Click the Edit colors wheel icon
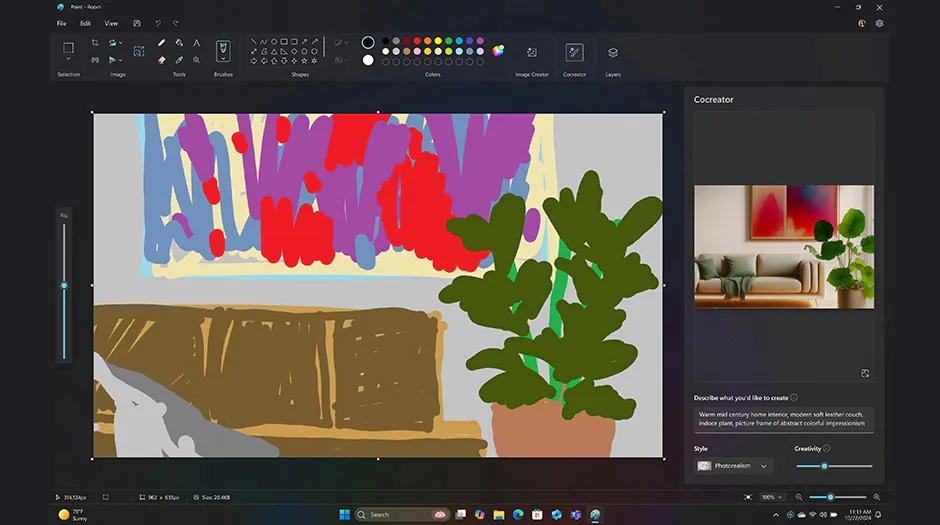940x525 pixels. coord(498,51)
